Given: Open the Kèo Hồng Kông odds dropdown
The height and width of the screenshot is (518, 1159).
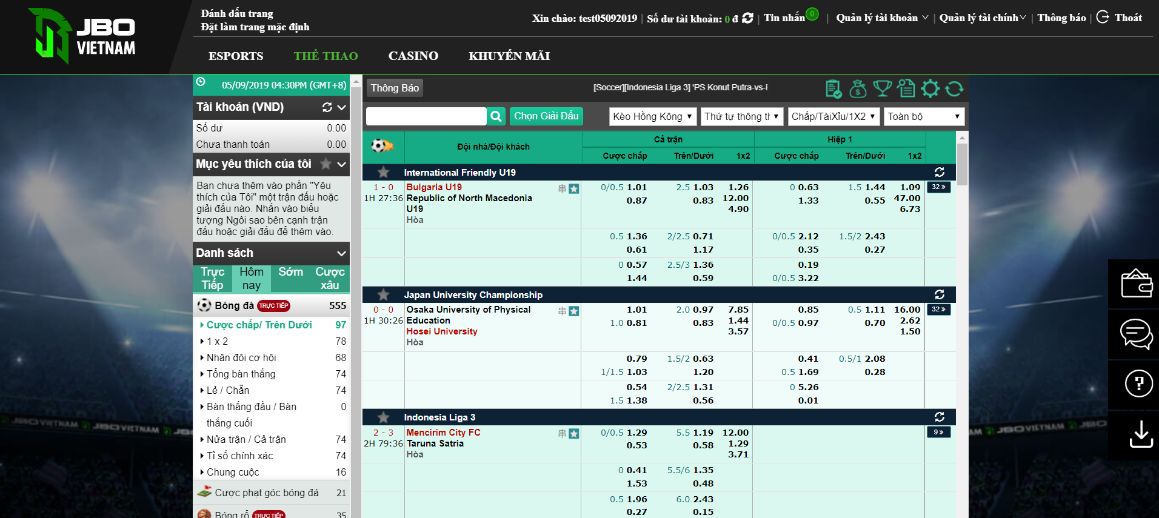Looking at the screenshot, I should (652, 116).
